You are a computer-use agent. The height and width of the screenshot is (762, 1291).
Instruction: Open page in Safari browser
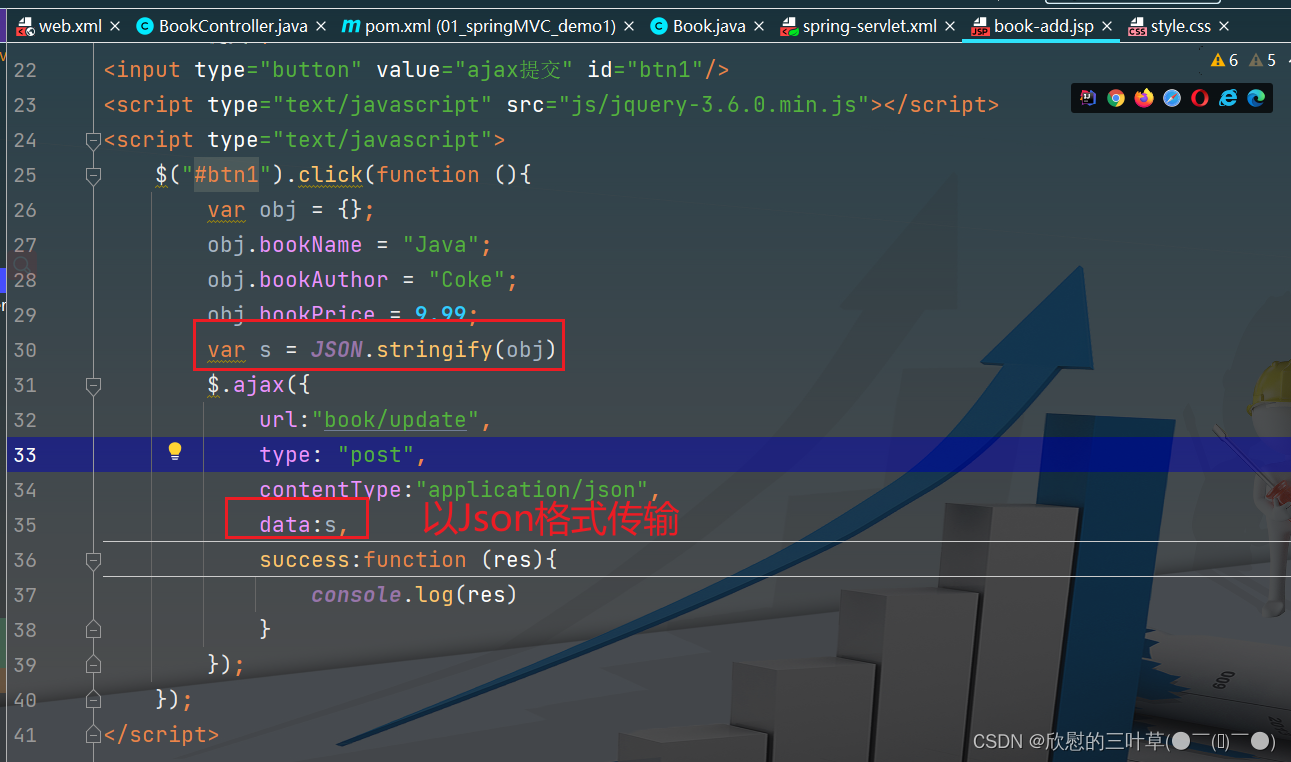click(1172, 98)
